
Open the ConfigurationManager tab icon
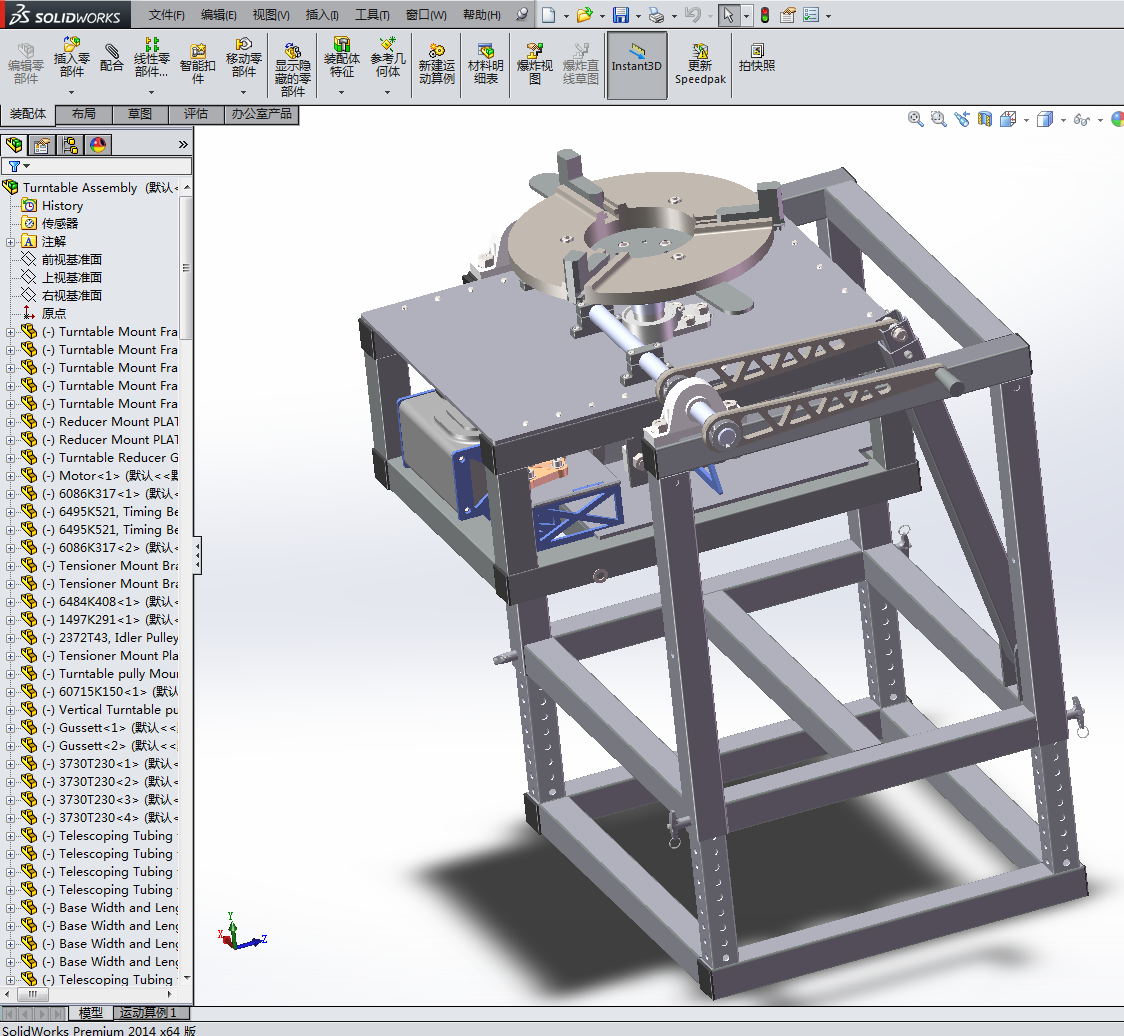click(70, 145)
